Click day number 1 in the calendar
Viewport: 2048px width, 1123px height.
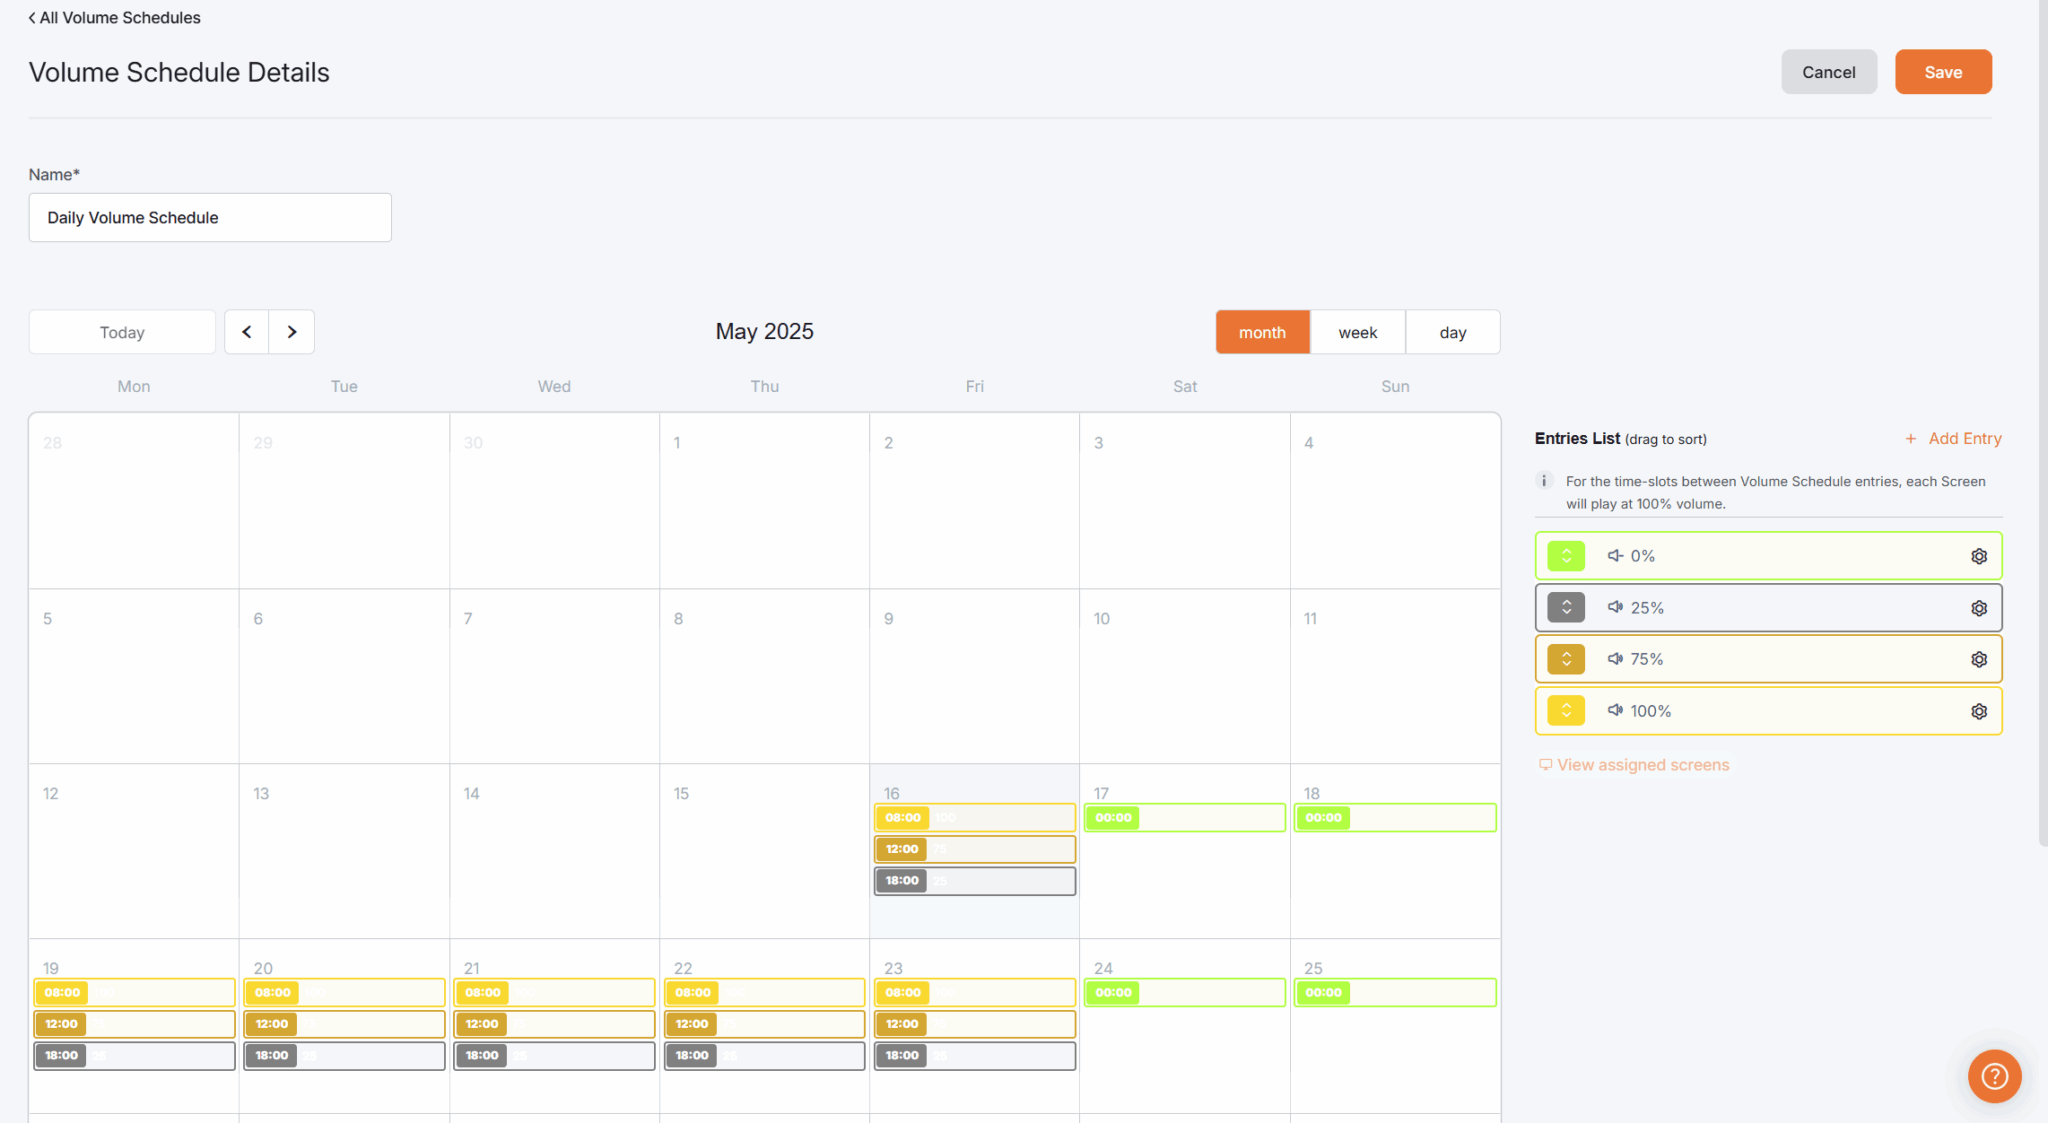pos(677,443)
